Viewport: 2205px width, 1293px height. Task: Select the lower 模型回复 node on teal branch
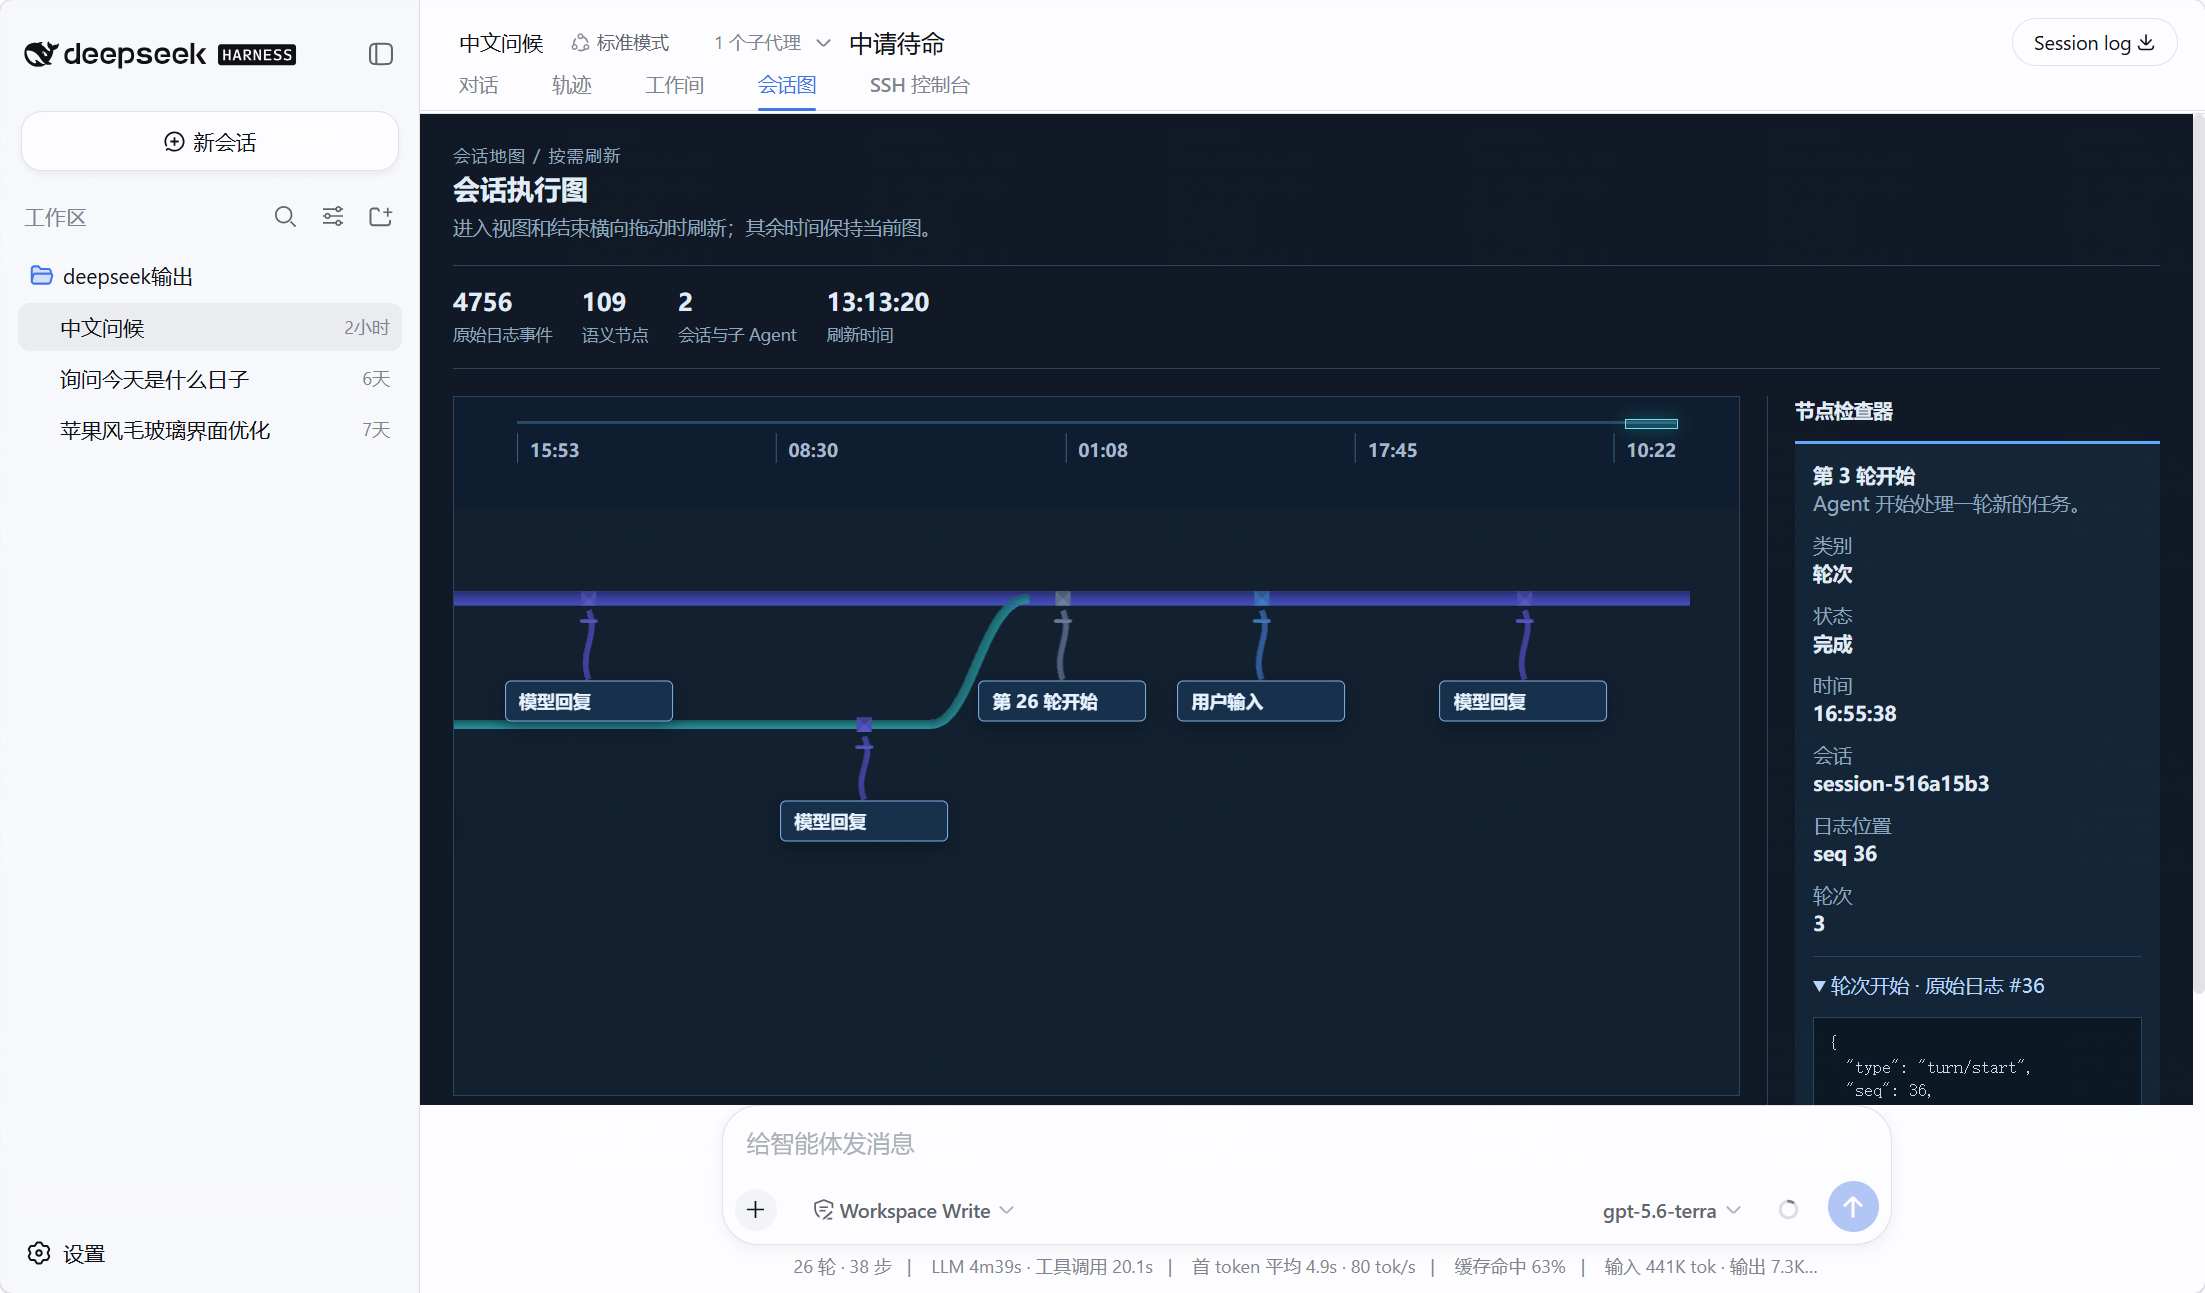click(x=864, y=821)
